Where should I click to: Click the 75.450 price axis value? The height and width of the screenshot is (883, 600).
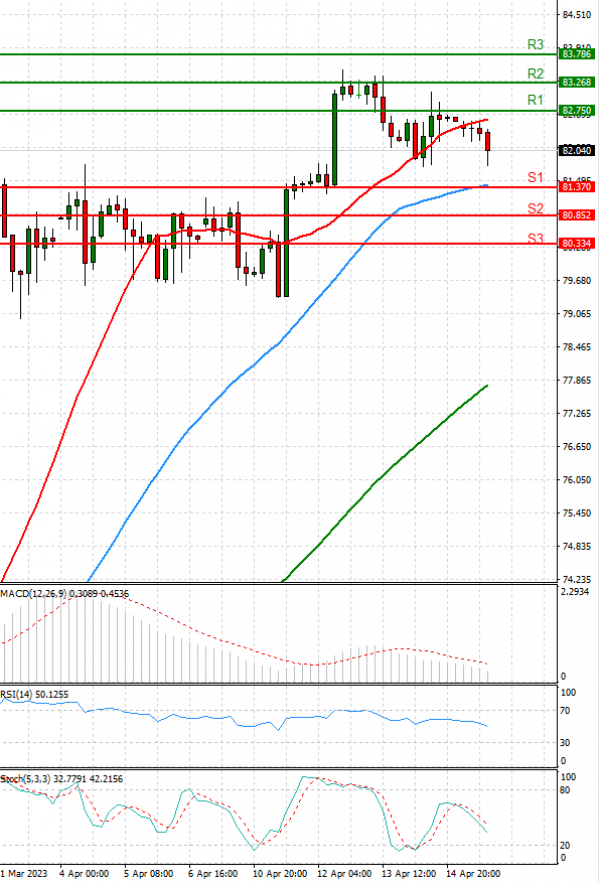coord(577,513)
